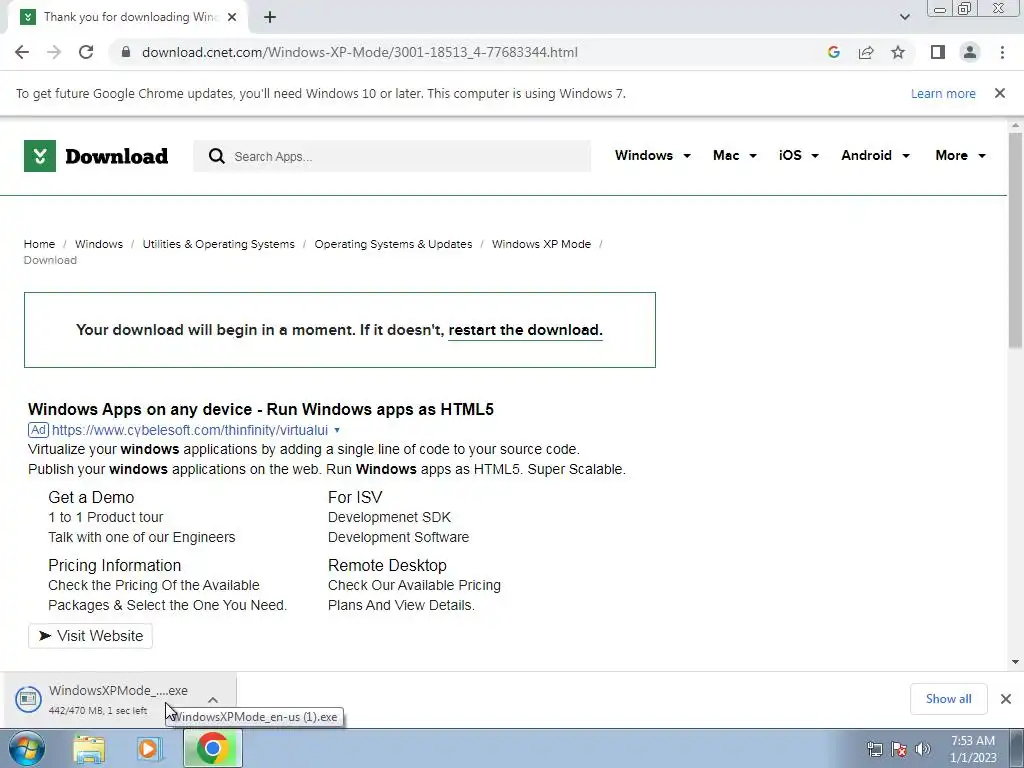Open the Chrome profile avatar menu
This screenshot has height=768, width=1024.
970,52
